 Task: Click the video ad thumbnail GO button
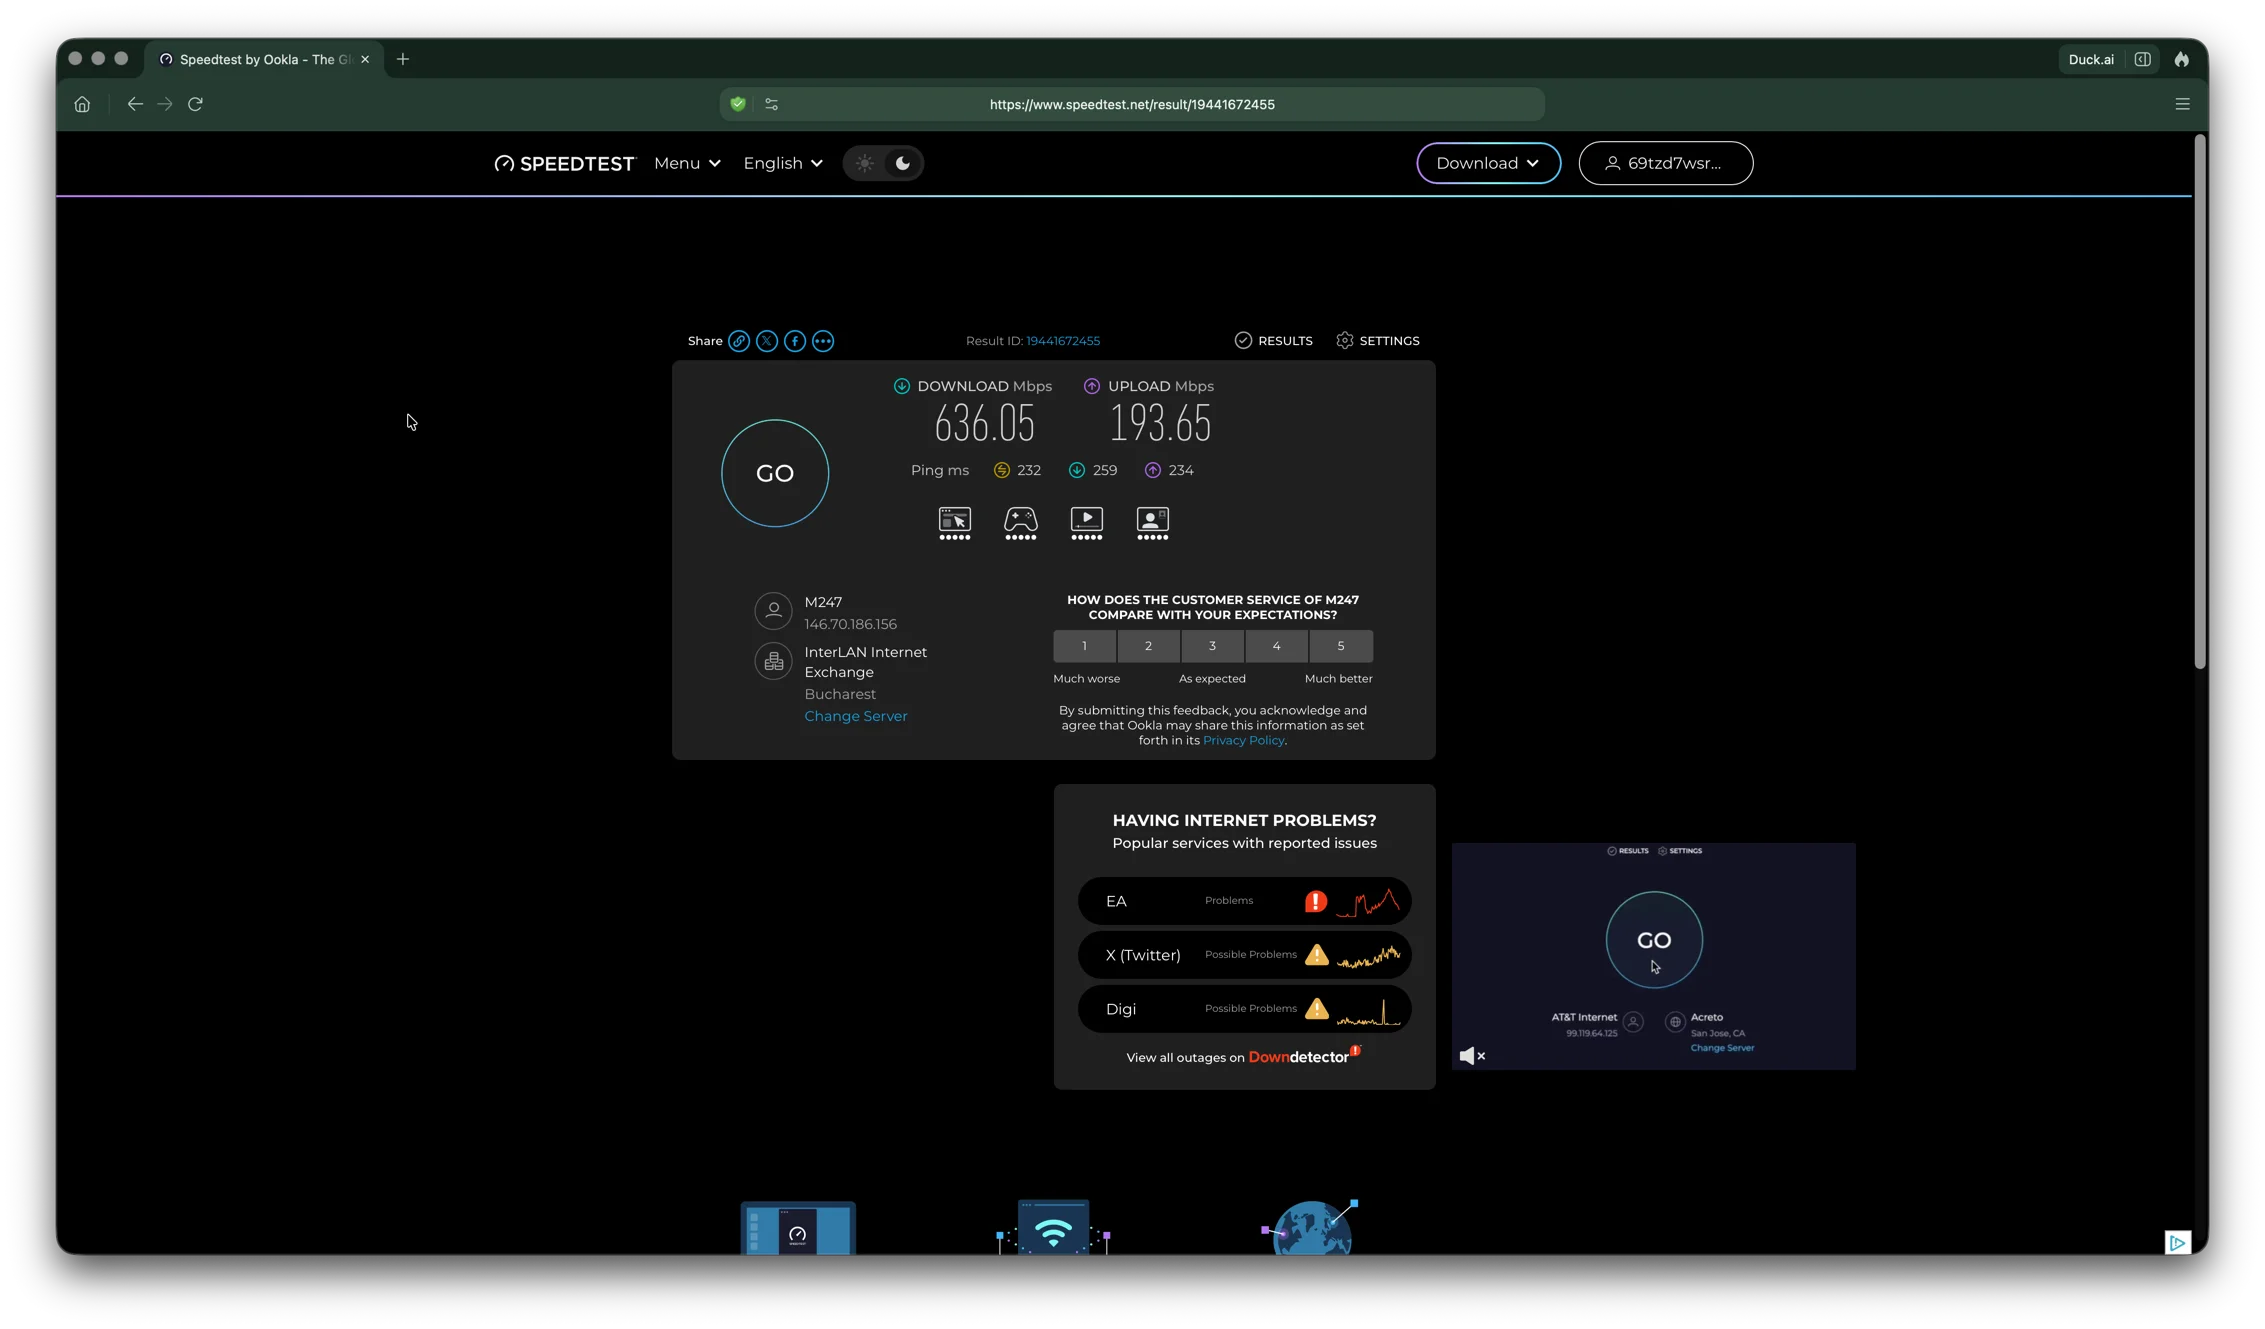pyautogui.click(x=1653, y=940)
